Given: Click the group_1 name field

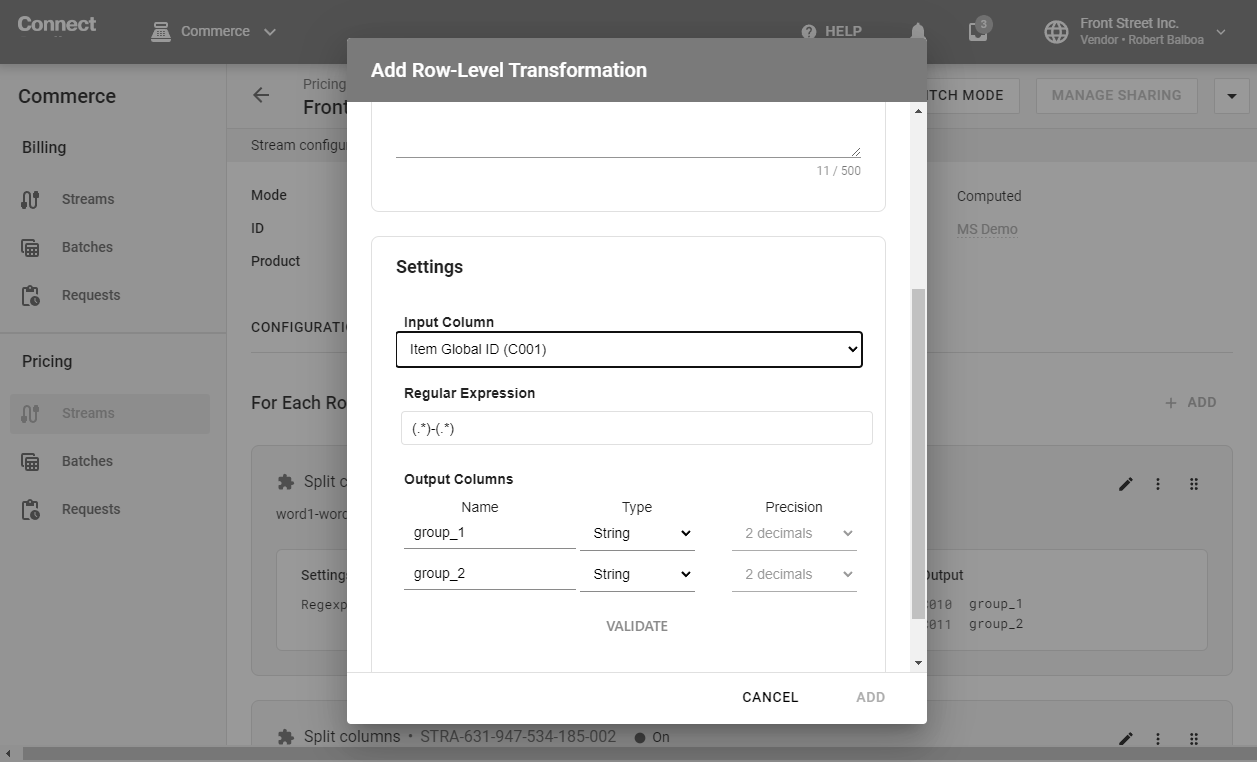Looking at the screenshot, I should (x=490, y=533).
